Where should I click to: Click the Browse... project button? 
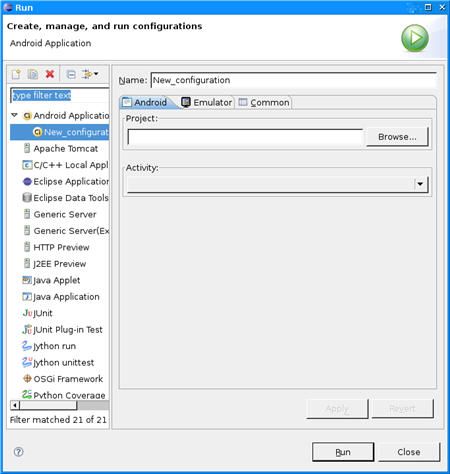[x=397, y=137]
